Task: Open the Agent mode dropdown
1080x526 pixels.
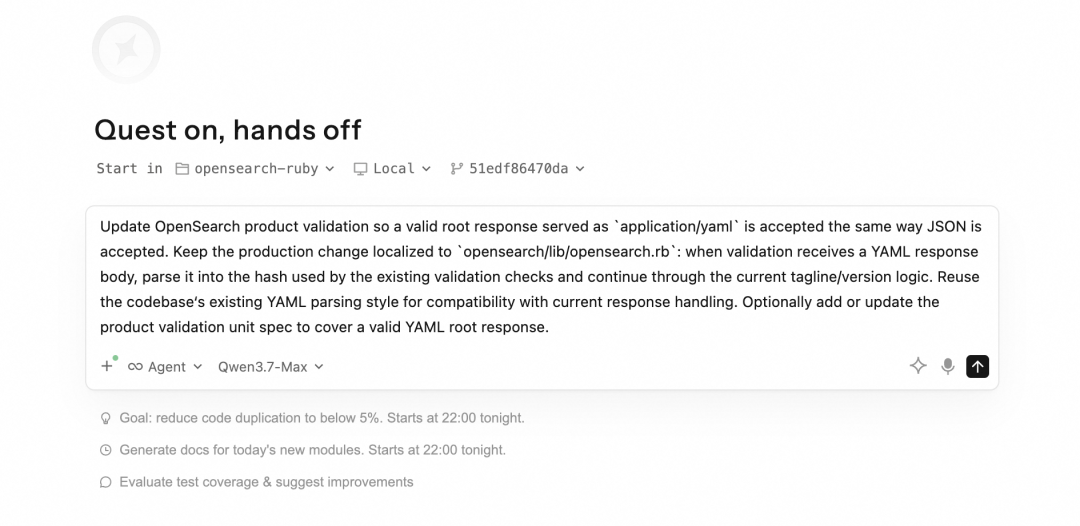Action: pyautogui.click(x=165, y=367)
